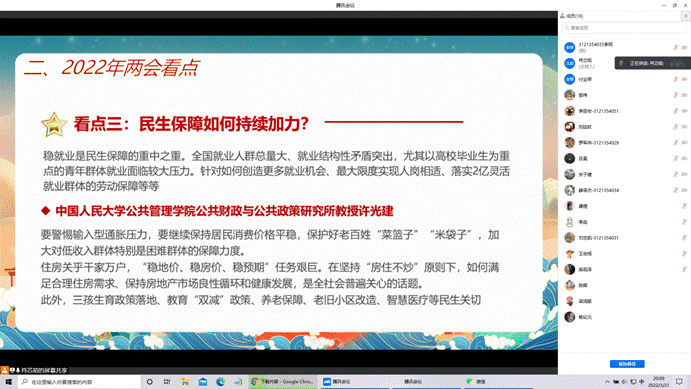Open Microsoft Edge from the taskbar
The height and width of the screenshot is (389, 691).
(220, 382)
